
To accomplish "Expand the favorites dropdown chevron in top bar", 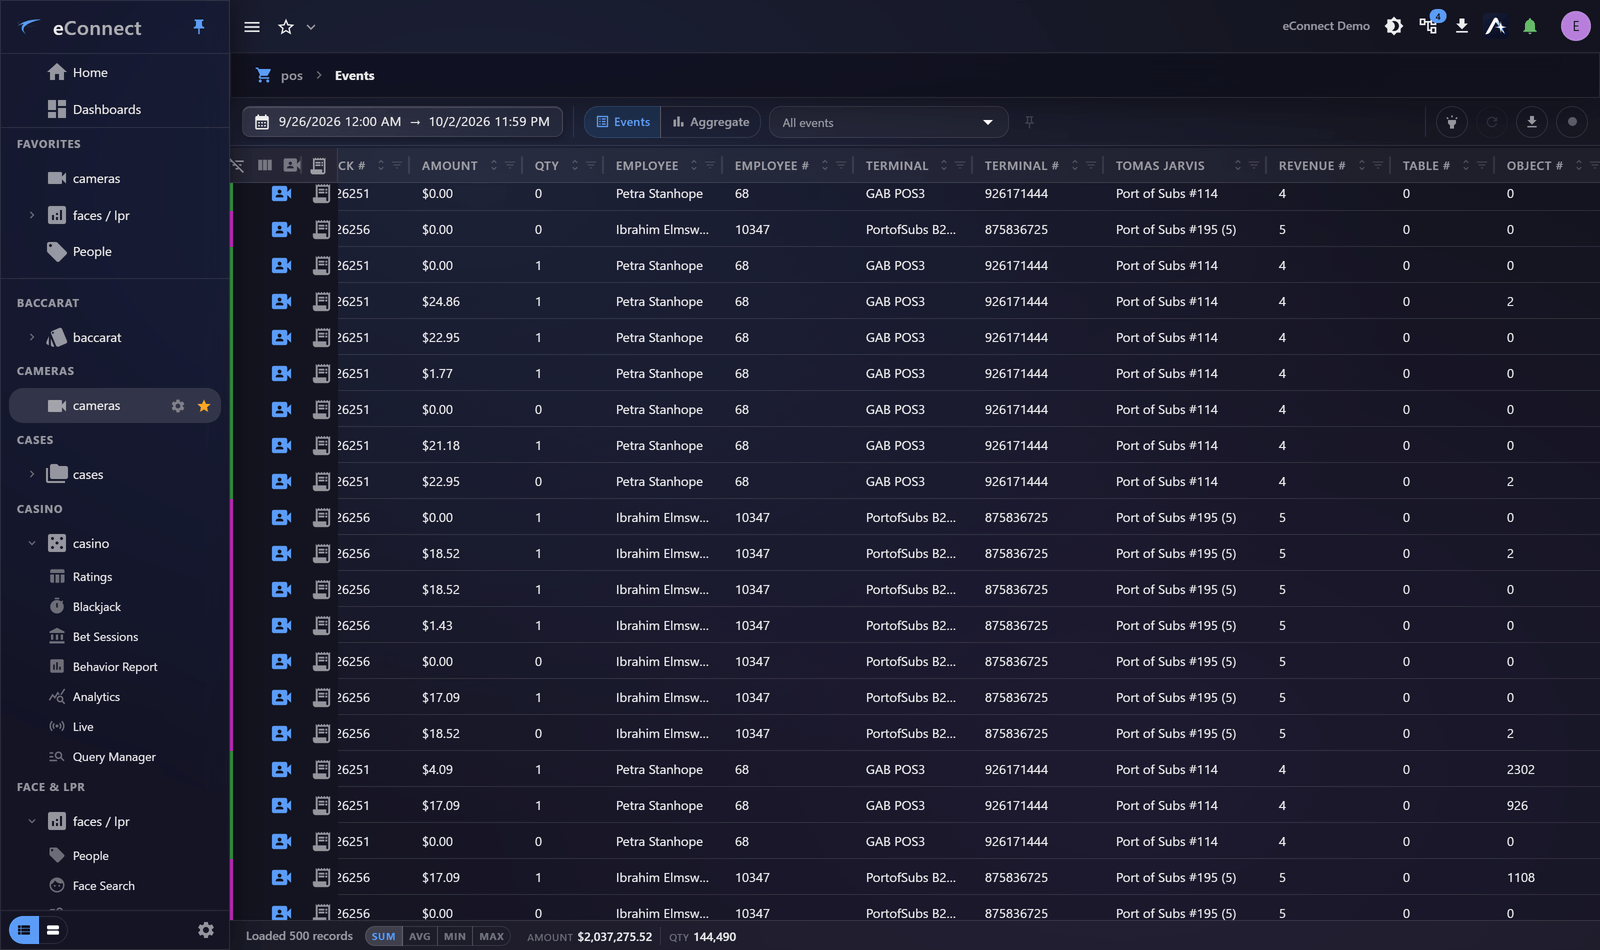I will click(311, 27).
